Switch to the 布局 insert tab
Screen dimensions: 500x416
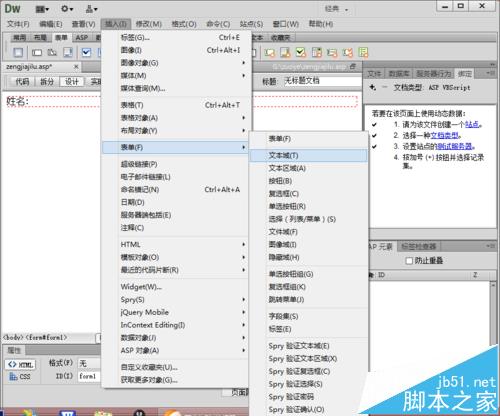[40, 37]
